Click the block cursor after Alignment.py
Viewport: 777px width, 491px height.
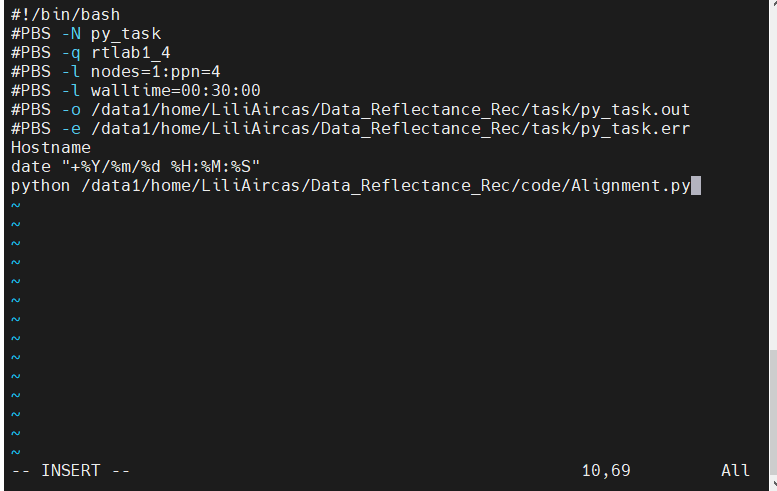(696, 185)
